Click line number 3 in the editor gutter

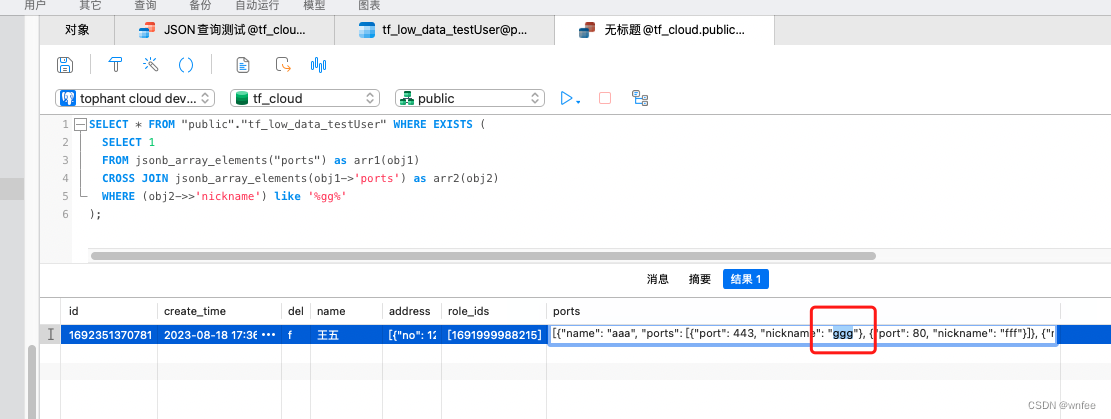(65, 160)
